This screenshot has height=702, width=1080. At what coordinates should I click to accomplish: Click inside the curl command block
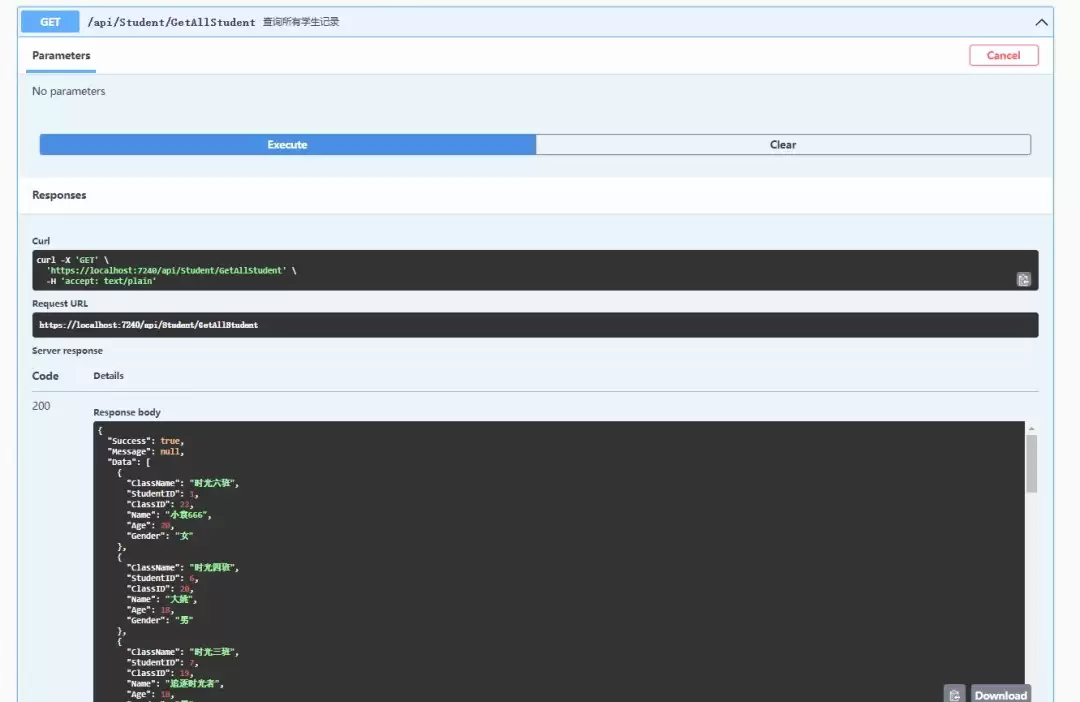point(535,270)
